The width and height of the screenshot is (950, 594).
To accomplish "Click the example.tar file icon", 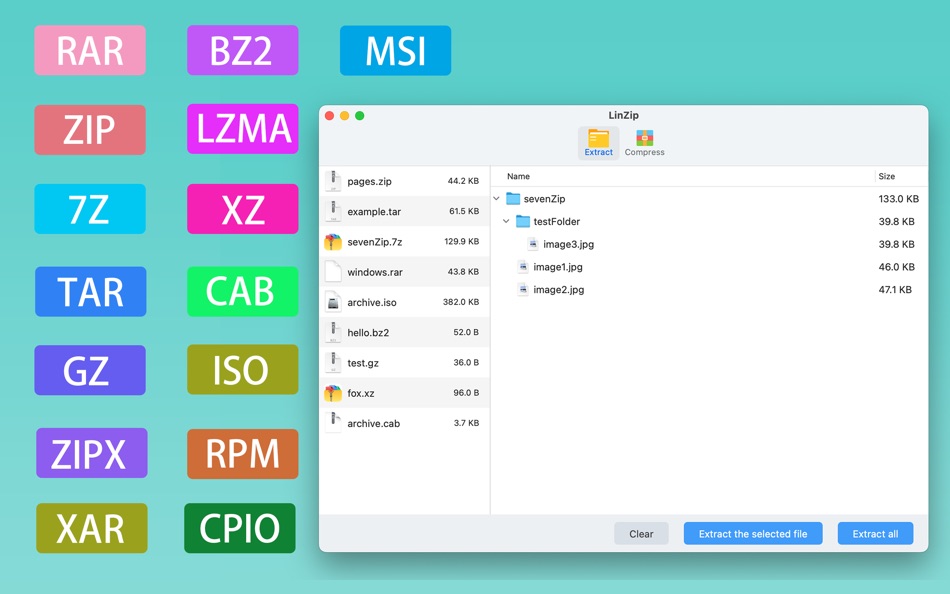I will pyautogui.click(x=333, y=211).
